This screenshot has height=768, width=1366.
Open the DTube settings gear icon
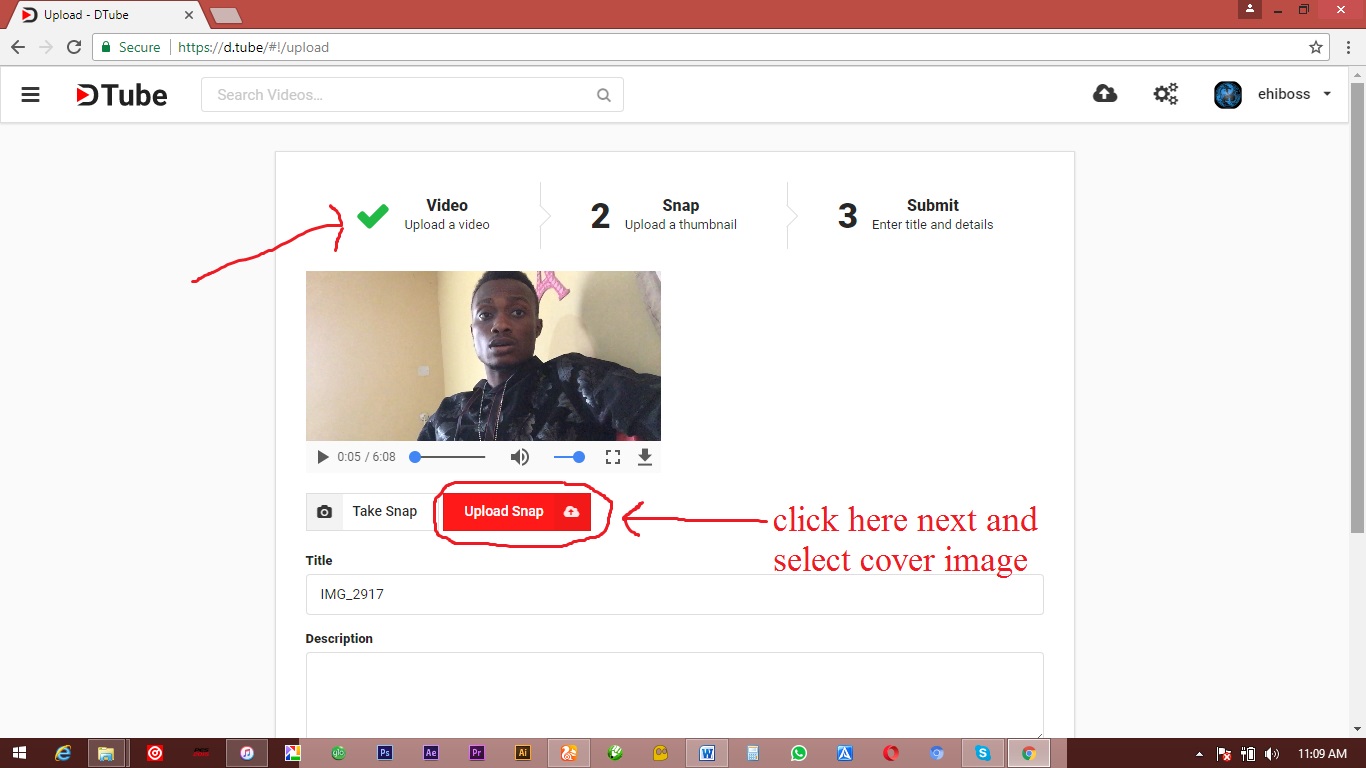(1165, 93)
